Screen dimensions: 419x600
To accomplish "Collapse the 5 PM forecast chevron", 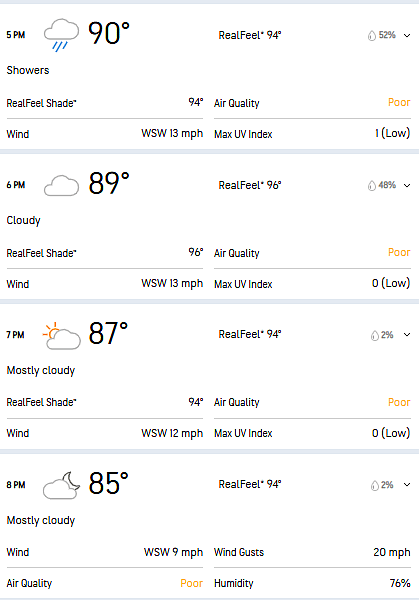I will 407,36.
